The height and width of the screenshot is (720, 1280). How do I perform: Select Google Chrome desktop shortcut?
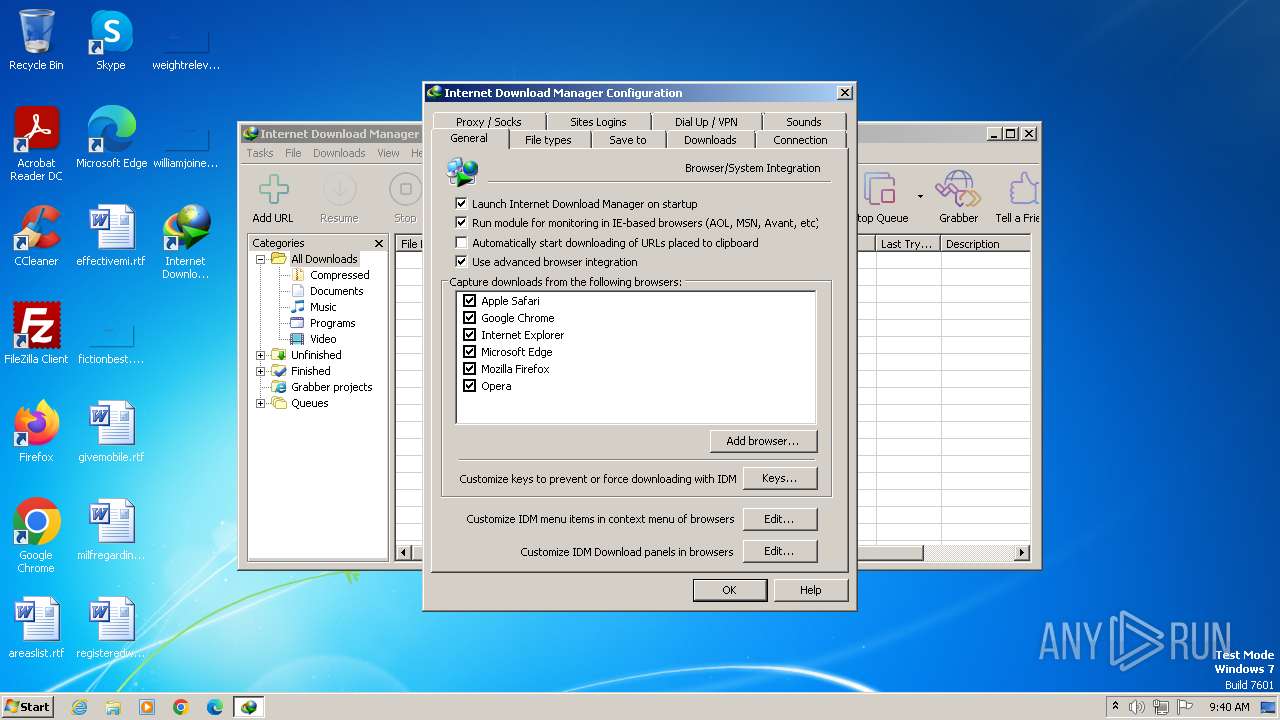pos(36,536)
